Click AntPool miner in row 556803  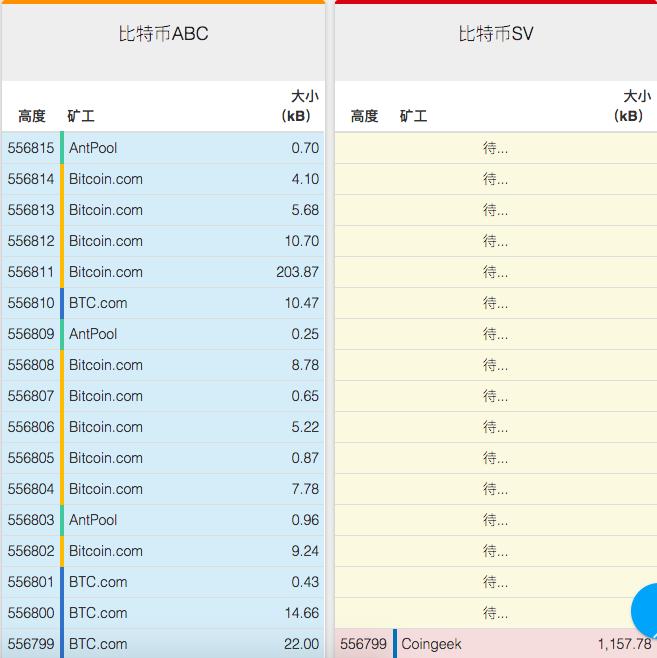(x=93, y=520)
